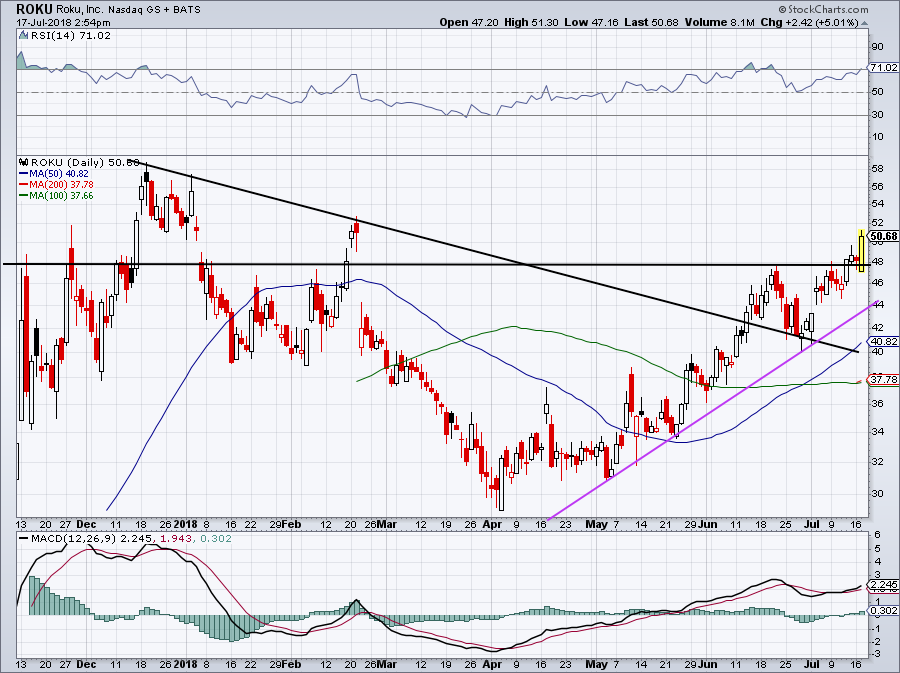
Task: Click the Jun label under the price chart
Action: point(708,524)
